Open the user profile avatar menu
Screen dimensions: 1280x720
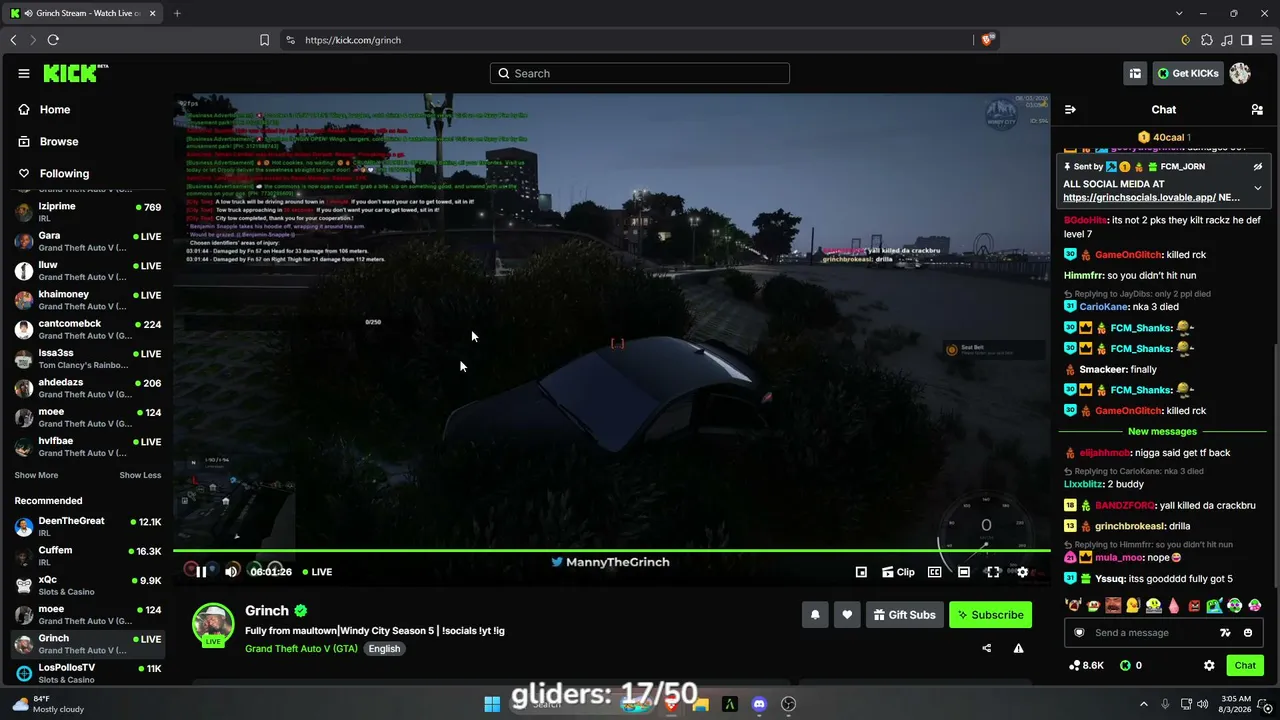tap(1240, 73)
